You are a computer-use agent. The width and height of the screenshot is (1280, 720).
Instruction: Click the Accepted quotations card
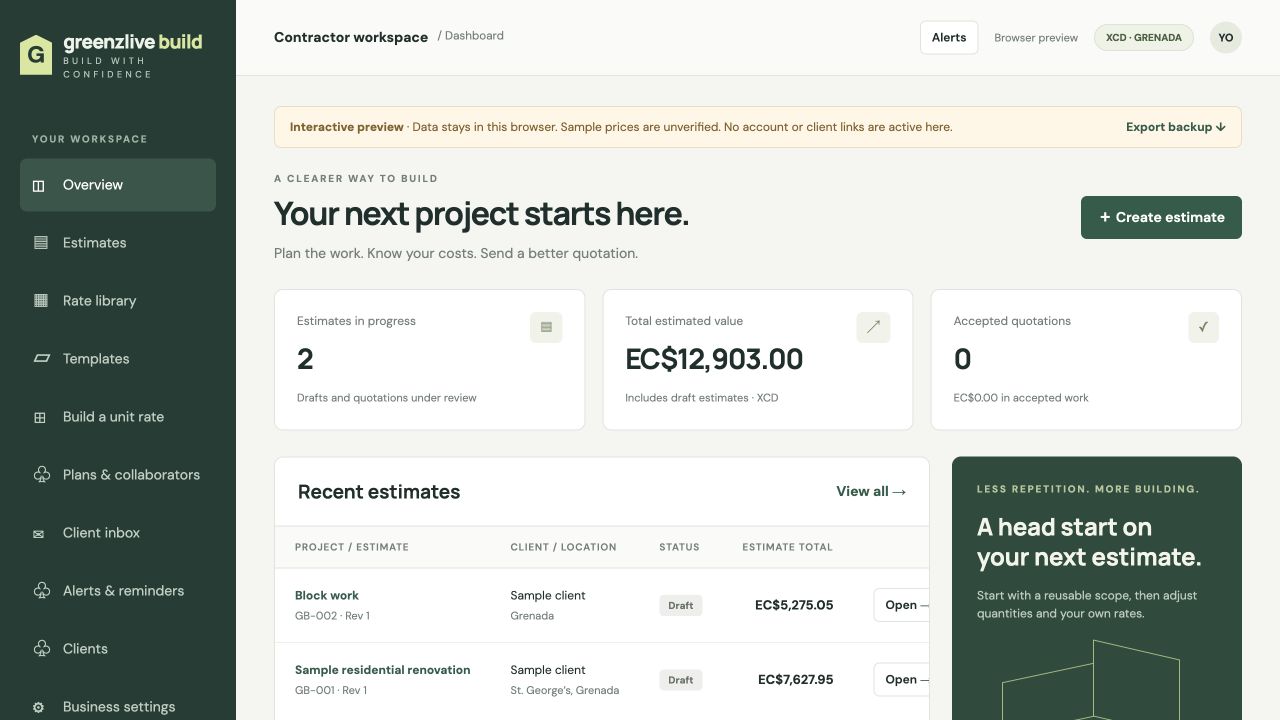pyautogui.click(x=1086, y=360)
